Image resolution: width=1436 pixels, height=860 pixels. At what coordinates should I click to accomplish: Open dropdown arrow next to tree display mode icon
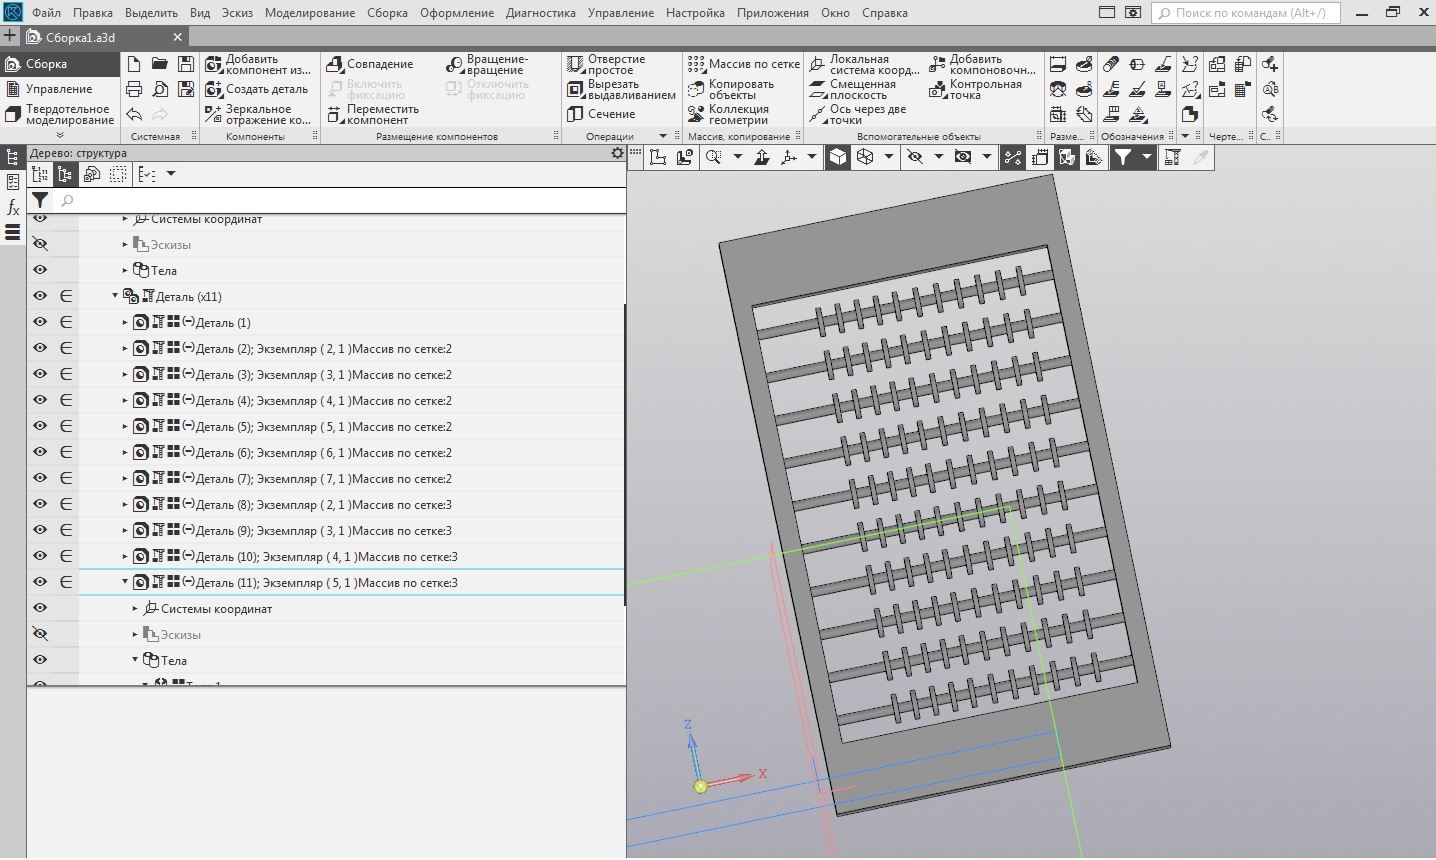[171, 174]
